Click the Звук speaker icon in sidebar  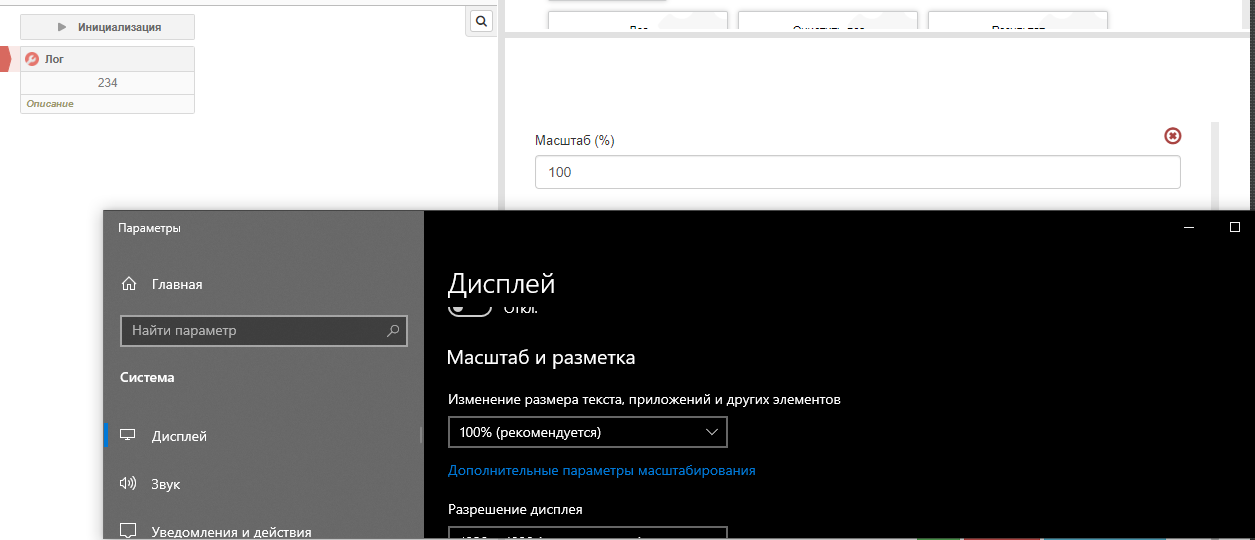(128, 484)
